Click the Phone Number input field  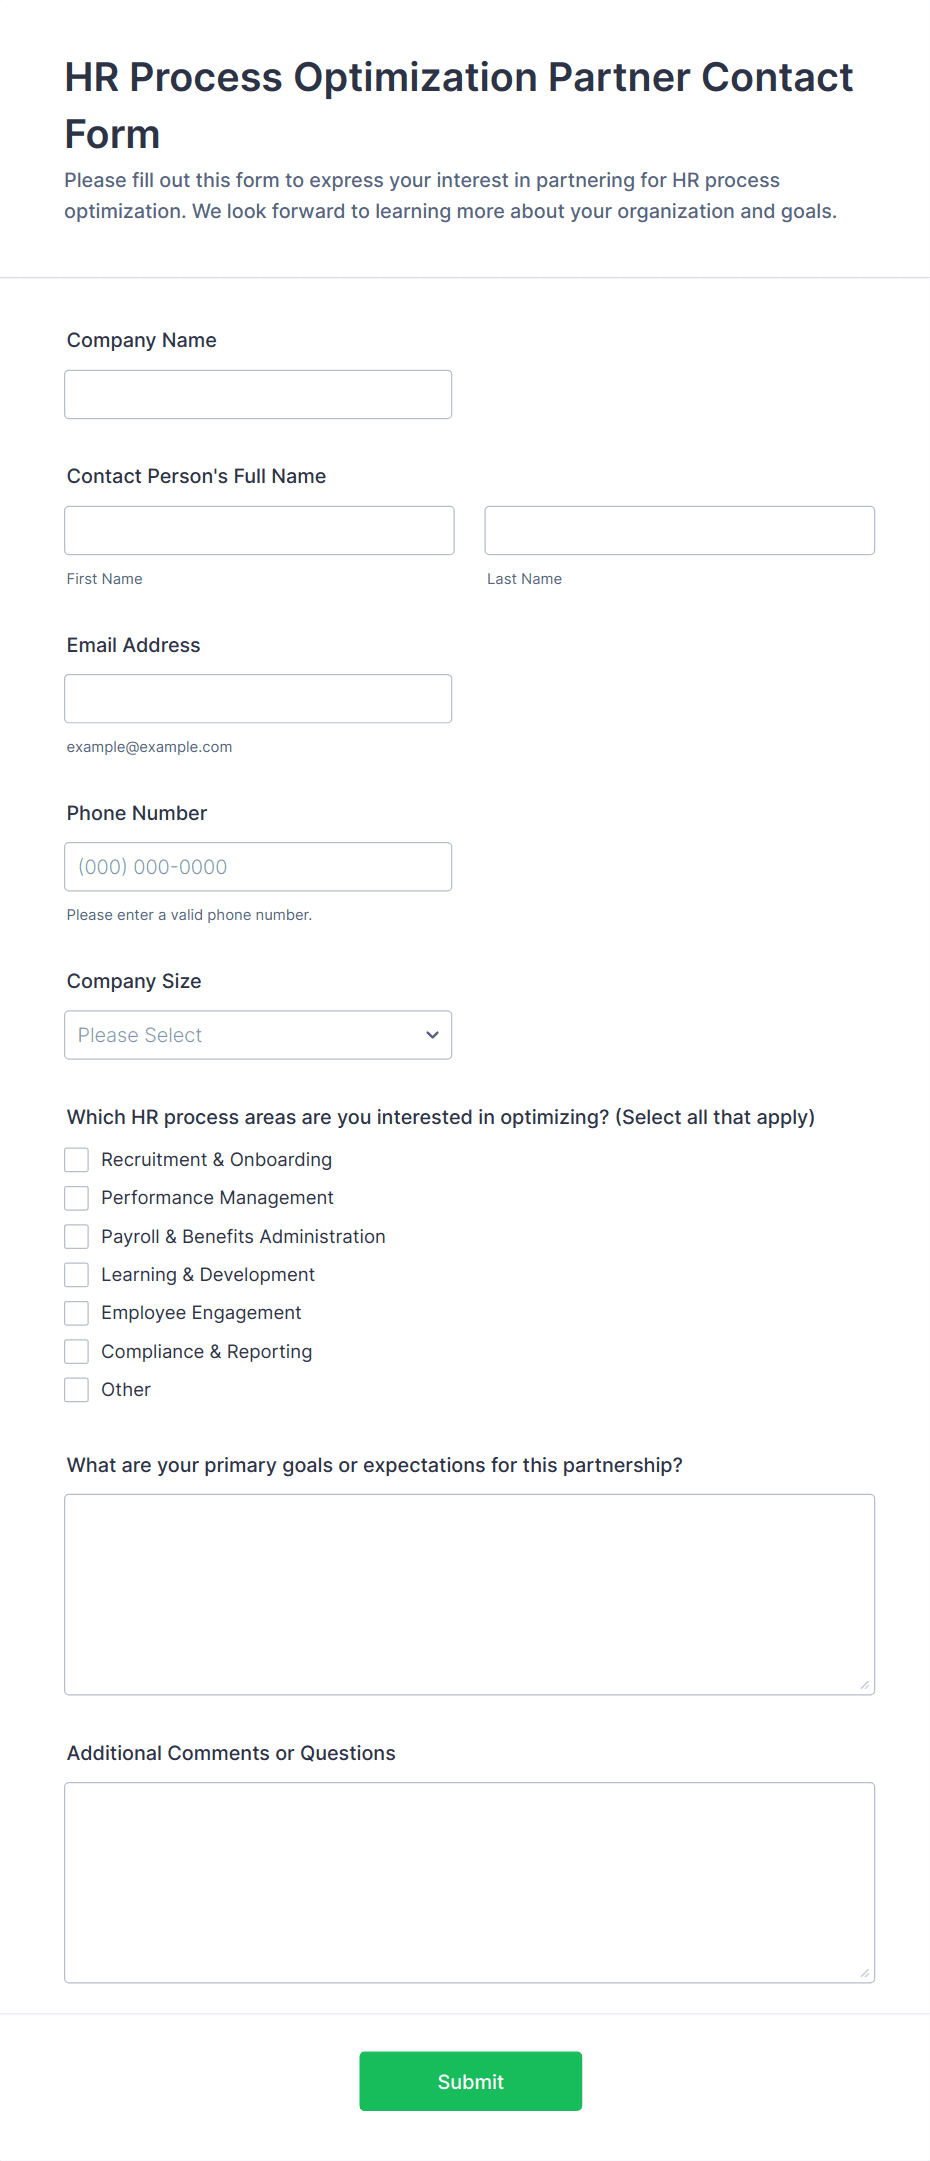click(x=257, y=866)
